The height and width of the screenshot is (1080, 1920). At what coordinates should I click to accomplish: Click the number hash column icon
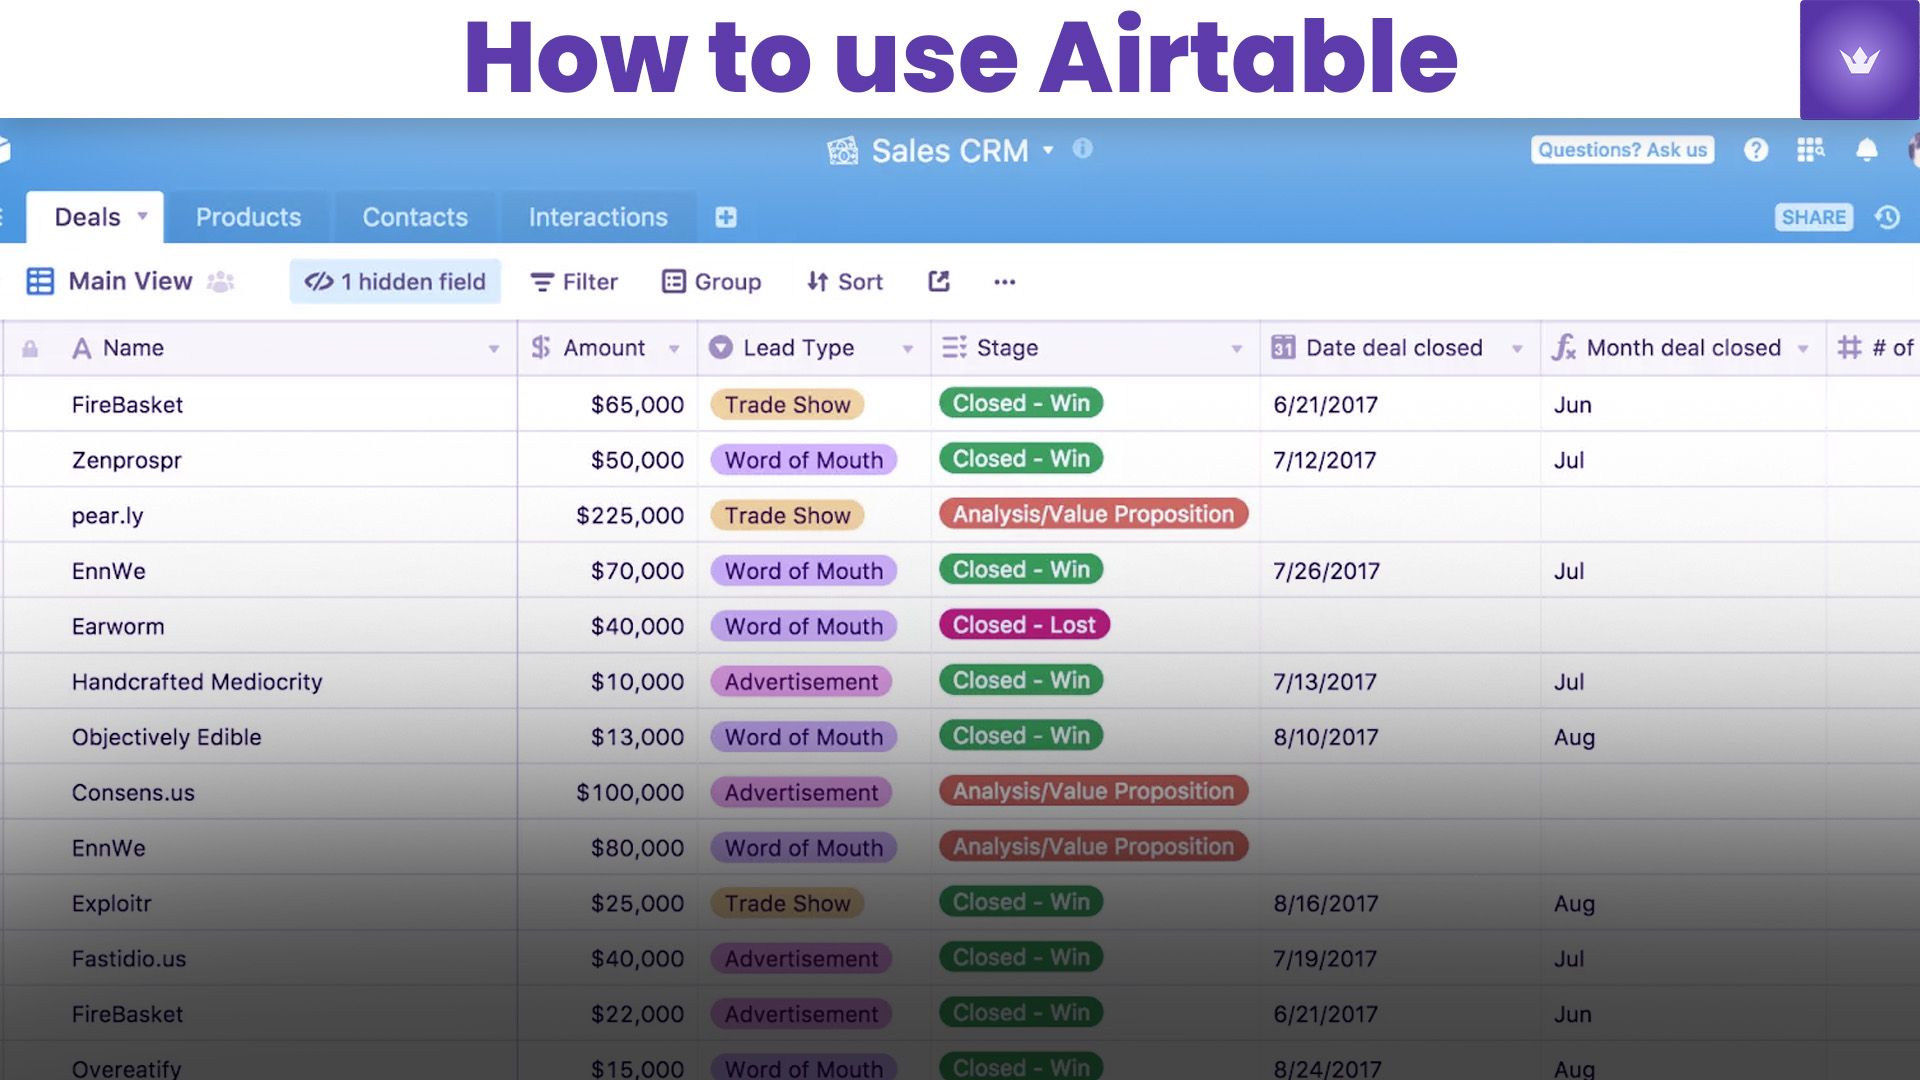pos(1849,348)
